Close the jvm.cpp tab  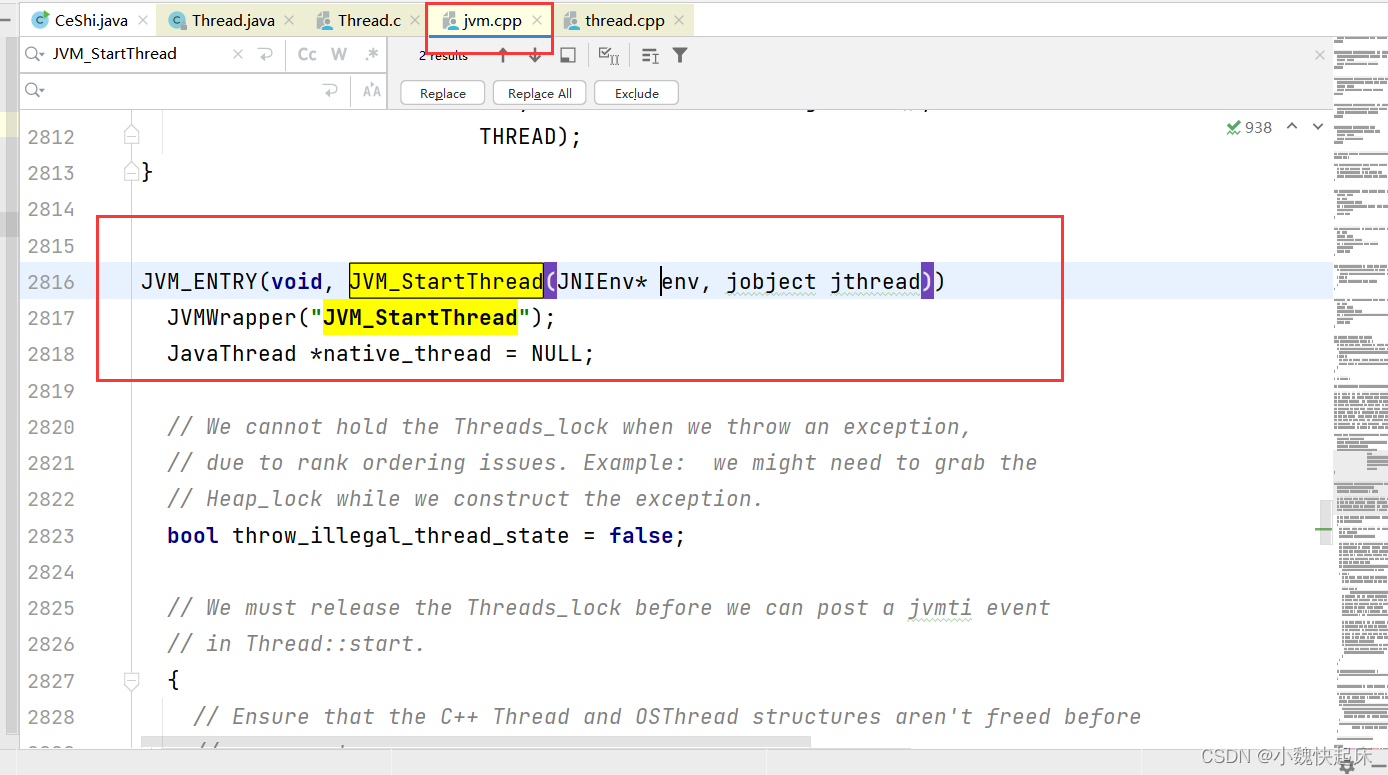tap(537, 20)
